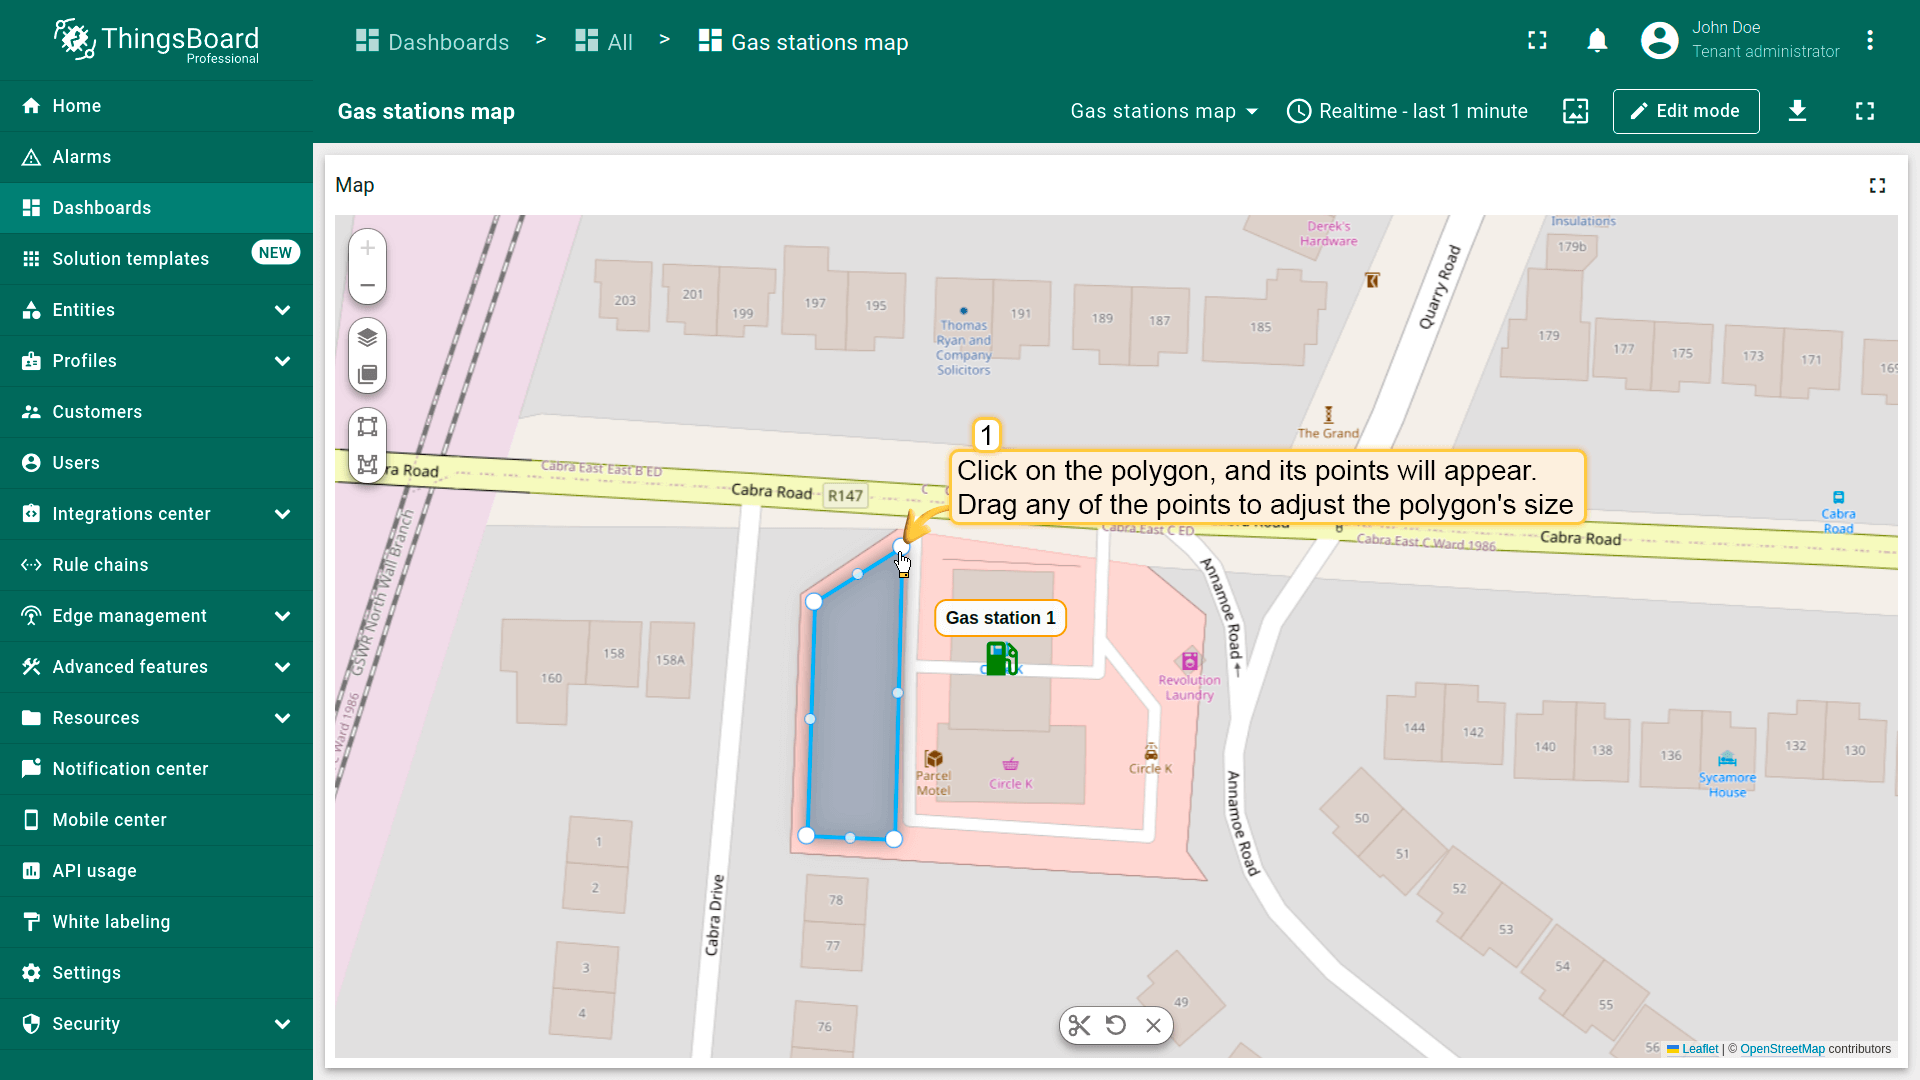
Task: Click the green gas station marker
Action: (1001, 658)
